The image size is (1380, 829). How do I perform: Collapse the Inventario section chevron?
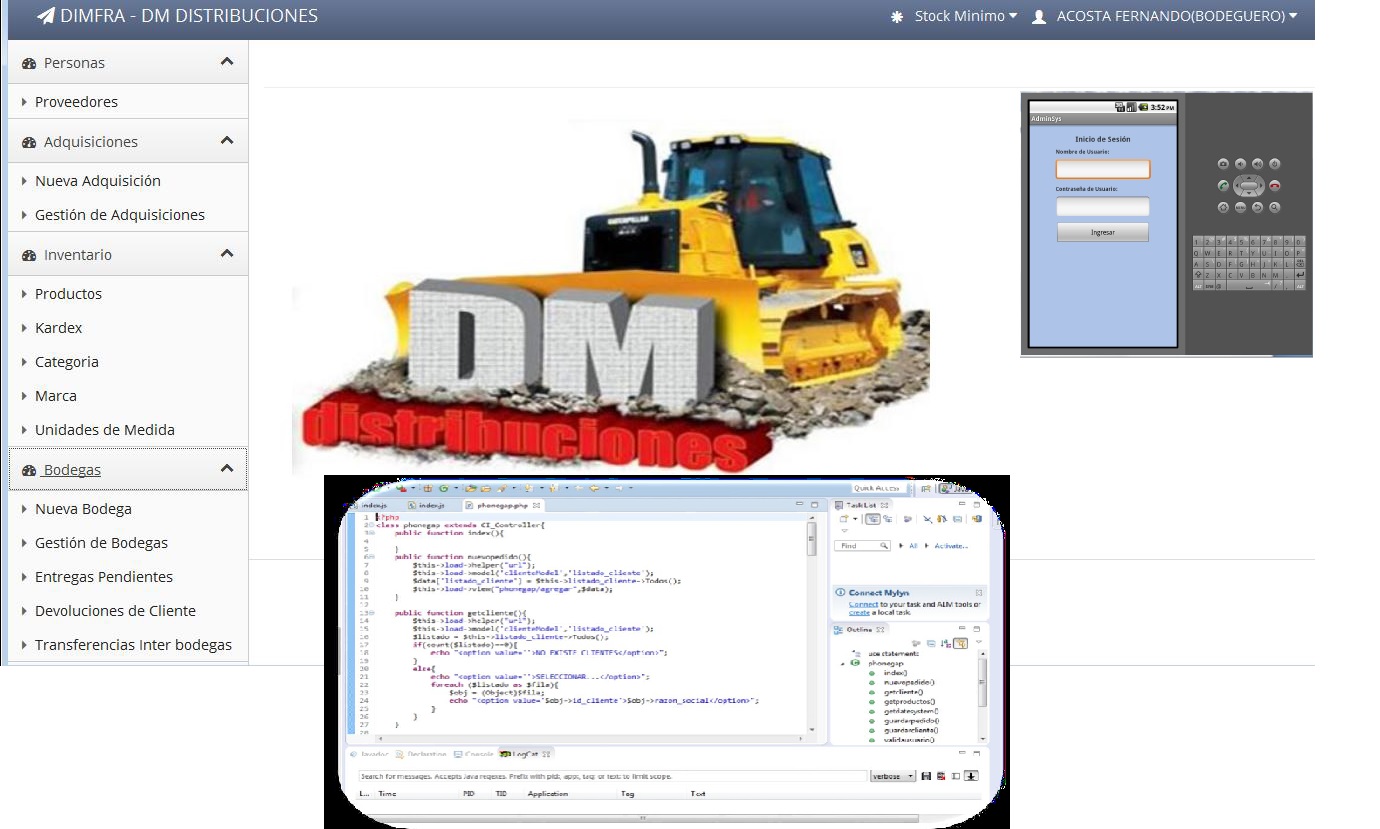coord(227,254)
